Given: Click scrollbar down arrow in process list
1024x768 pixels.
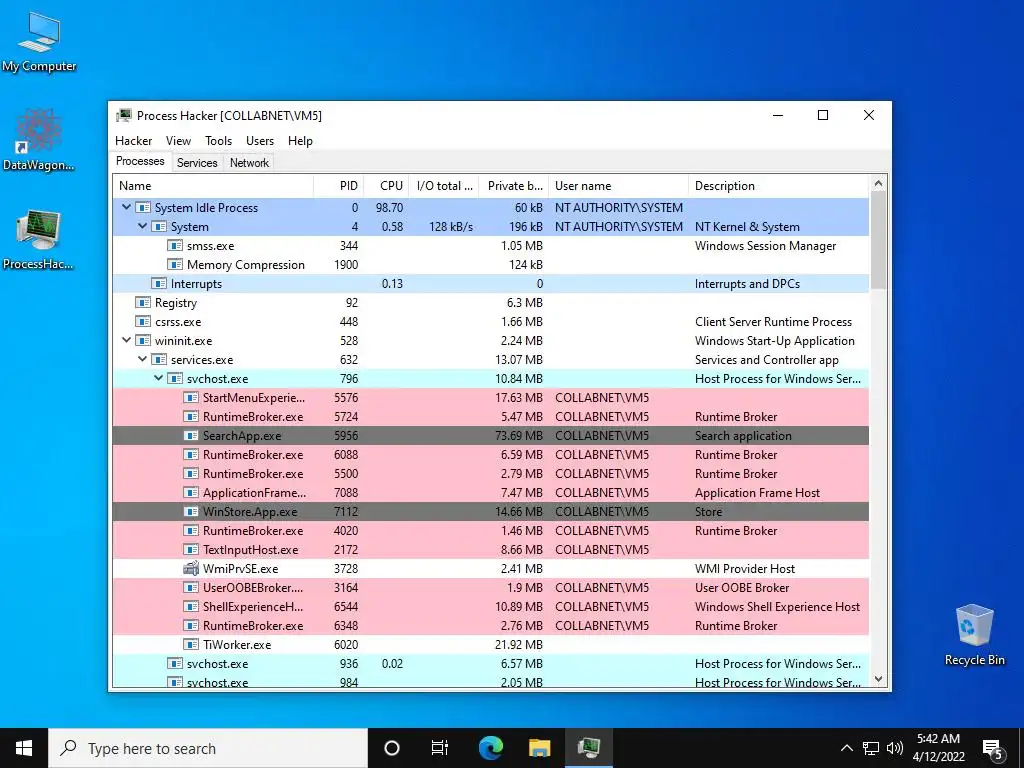Looking at the screenshot, I should point(878,679).
